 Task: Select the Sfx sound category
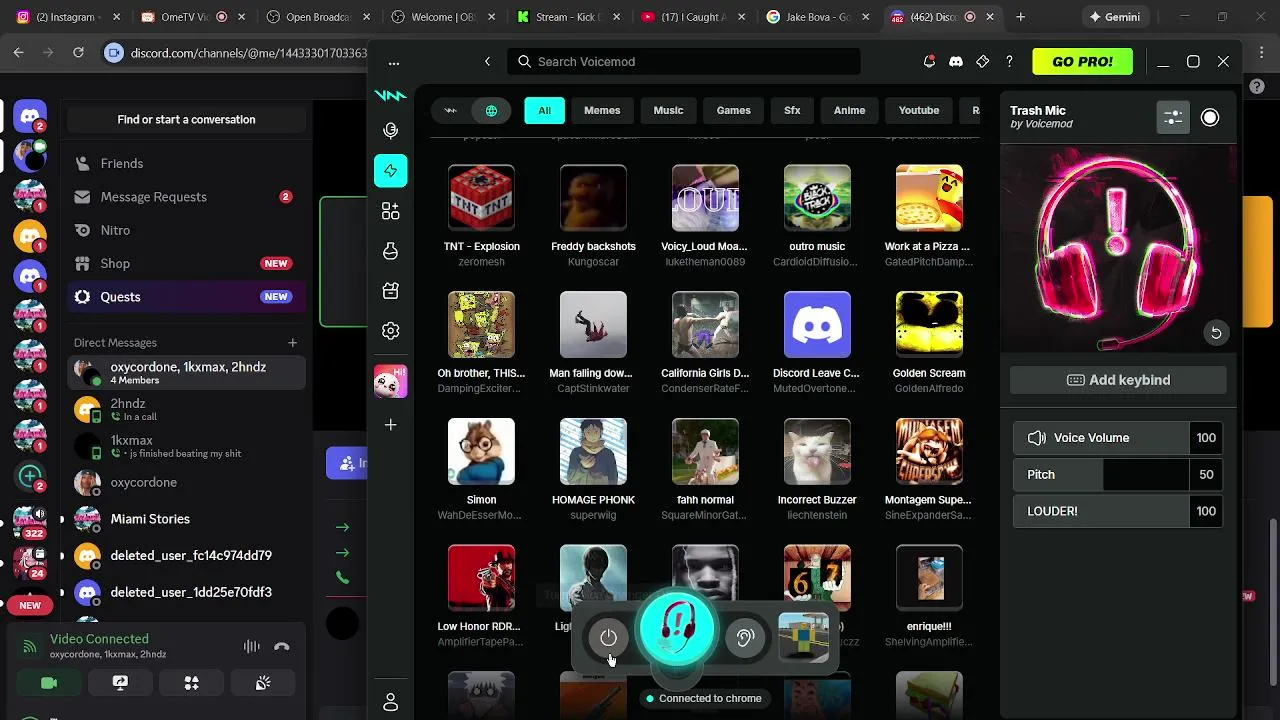792,111
